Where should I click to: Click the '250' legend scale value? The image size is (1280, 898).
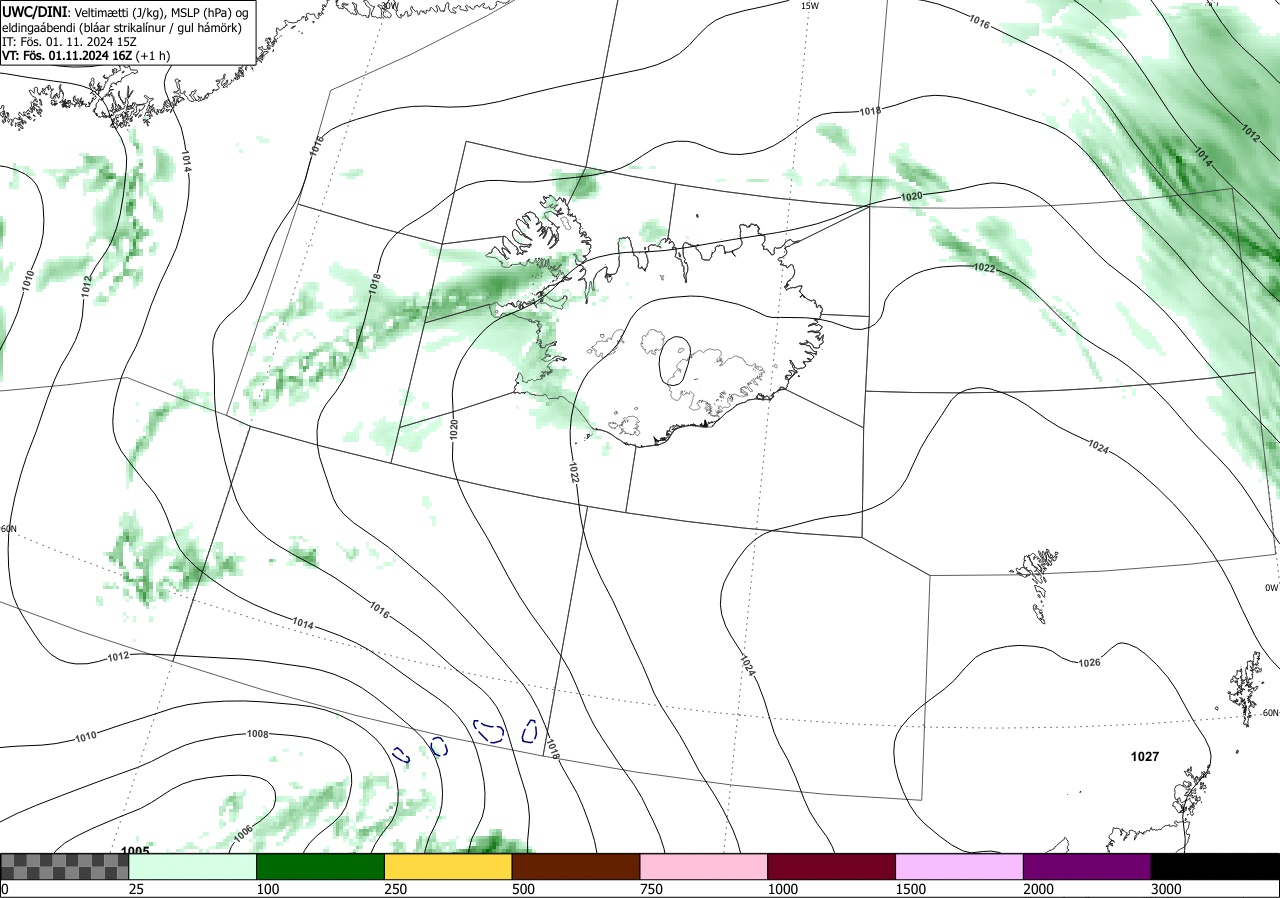pos(396,889)
